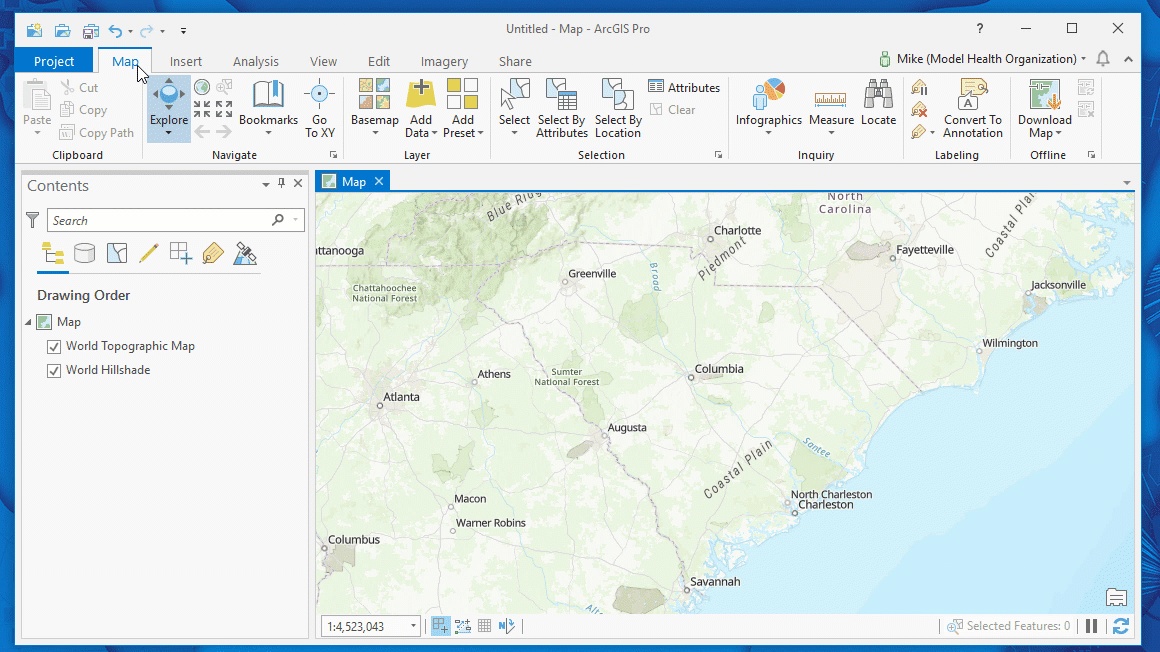This screenshot has height=652, width=1160.
Task: Show List By Selection view
Action: pyautogui.click(x=117, y=254)
